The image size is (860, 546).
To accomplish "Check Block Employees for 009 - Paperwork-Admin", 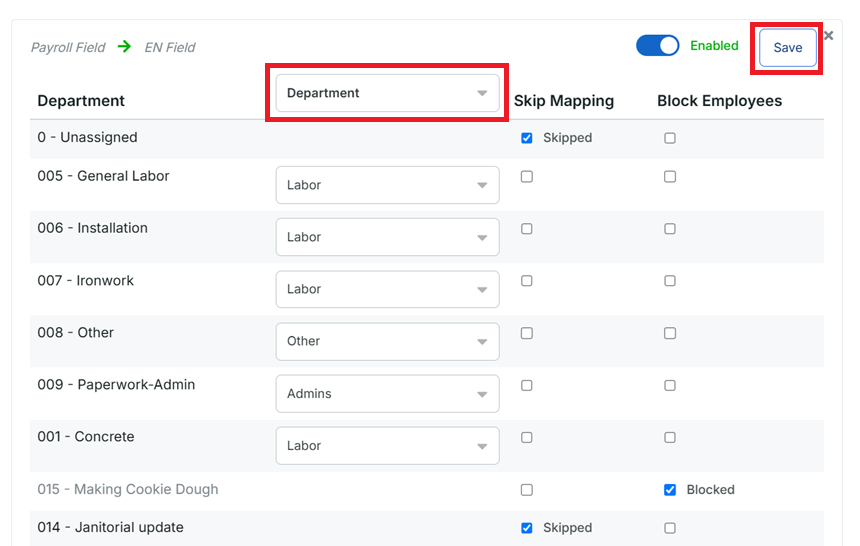I will [670, 385].
